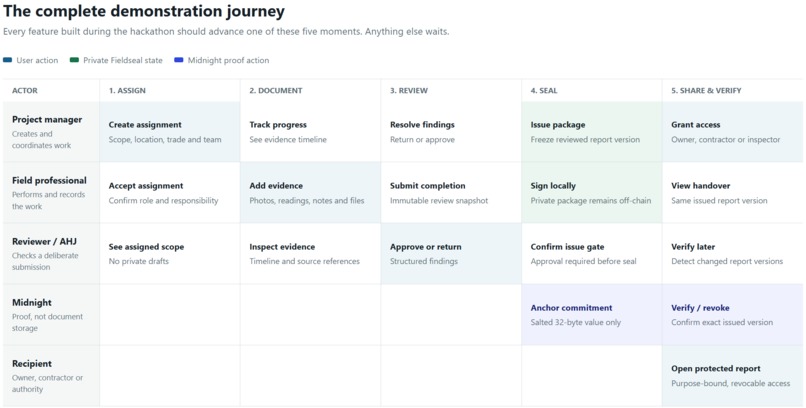Click "Performs and records the work" text
Screen dimensions: 806x408
pos(48,200)
